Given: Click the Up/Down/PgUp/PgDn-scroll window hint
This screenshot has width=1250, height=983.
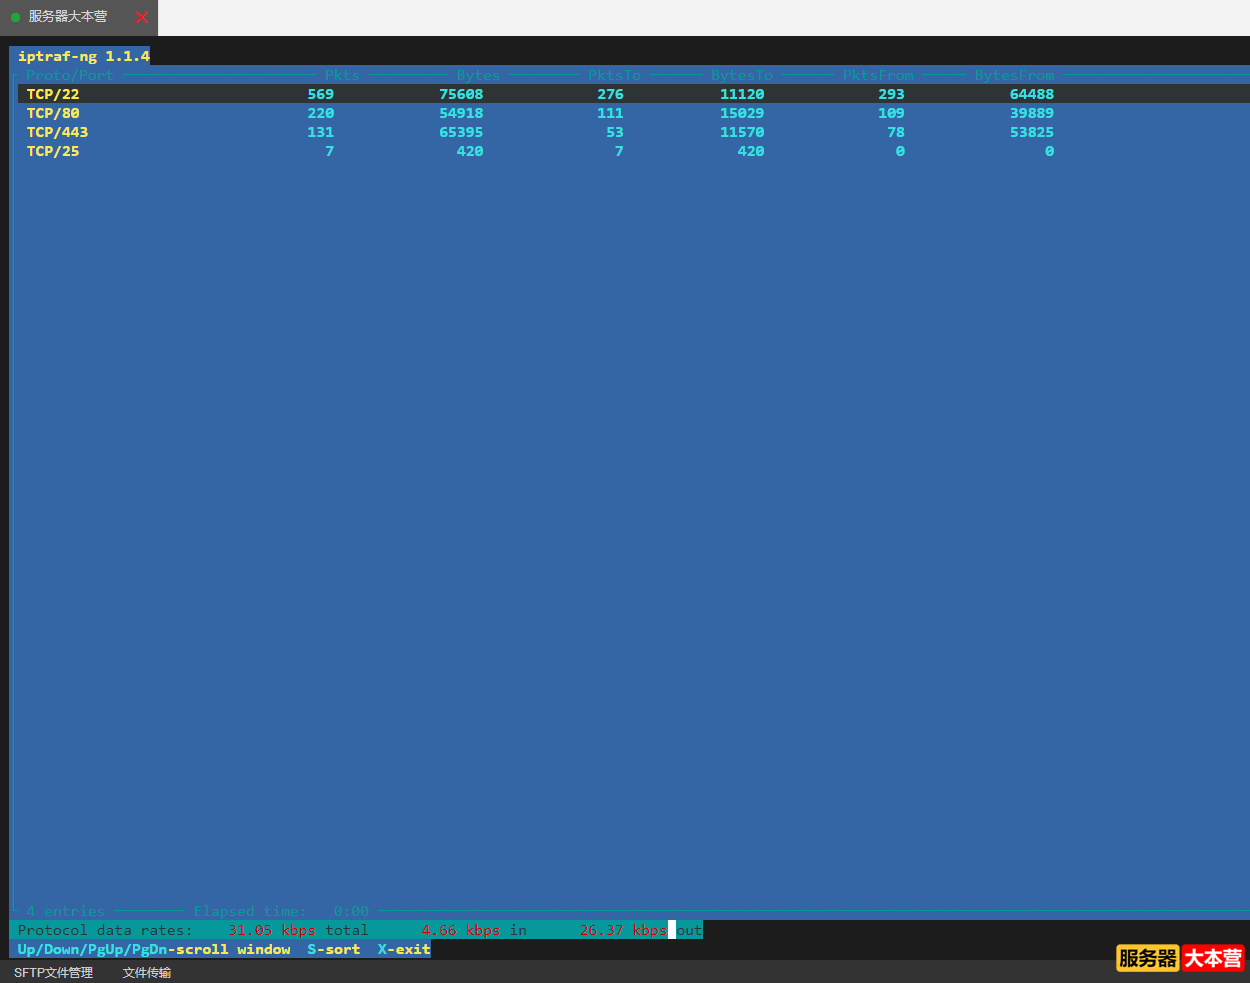Looking at the screenshot, I should coord(153,949).
